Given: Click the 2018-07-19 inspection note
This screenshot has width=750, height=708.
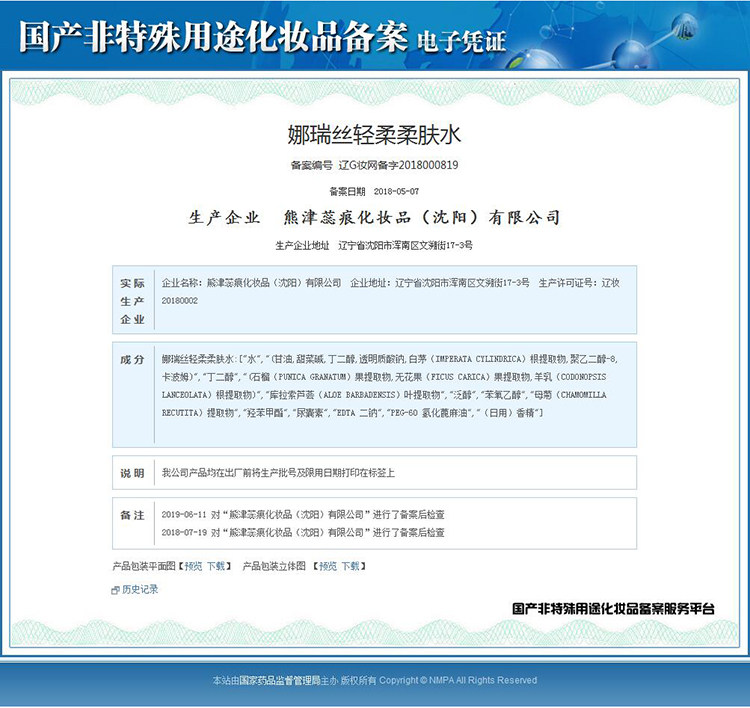Looking at the screenshot, I should click(x=303, y=532).
